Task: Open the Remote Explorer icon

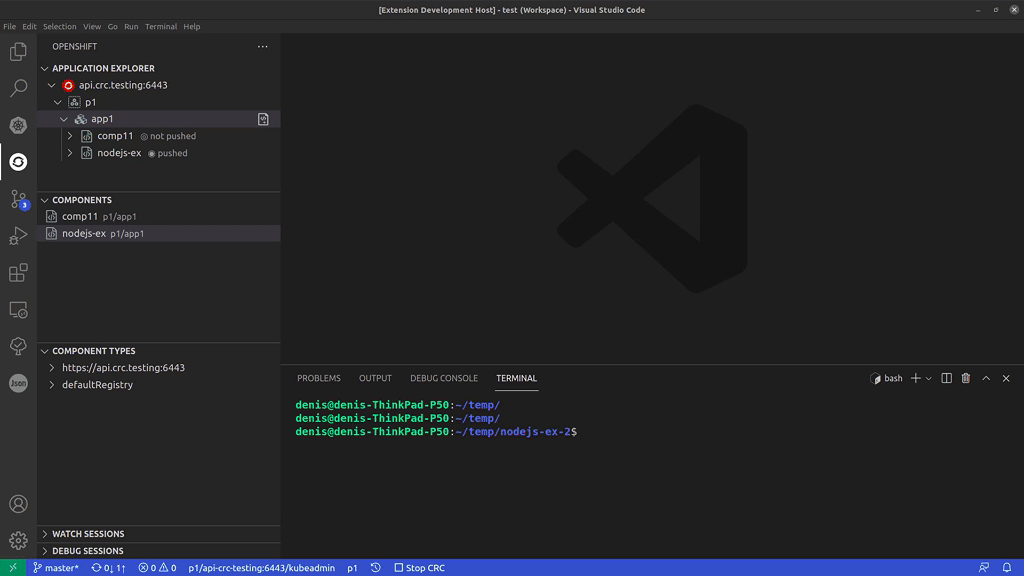Action: pyautogui.click(x=18, y=310)
